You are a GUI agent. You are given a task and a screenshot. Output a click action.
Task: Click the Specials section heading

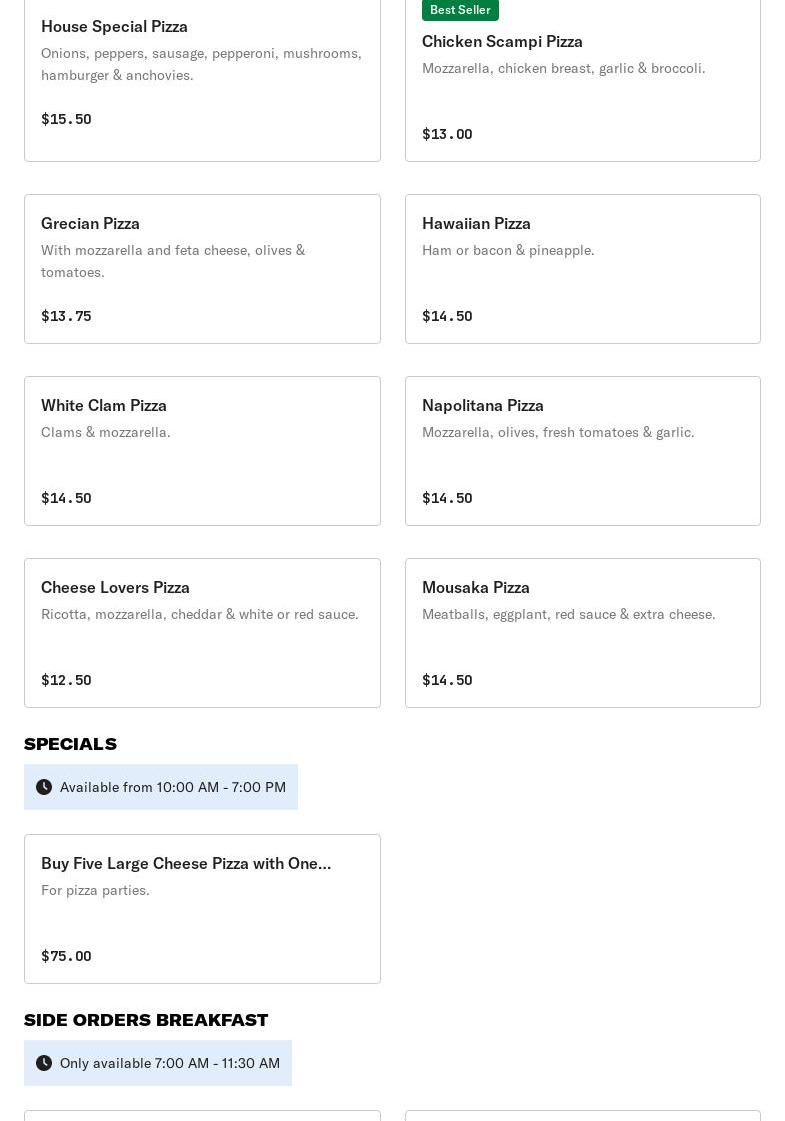click(x=70, y=744)
